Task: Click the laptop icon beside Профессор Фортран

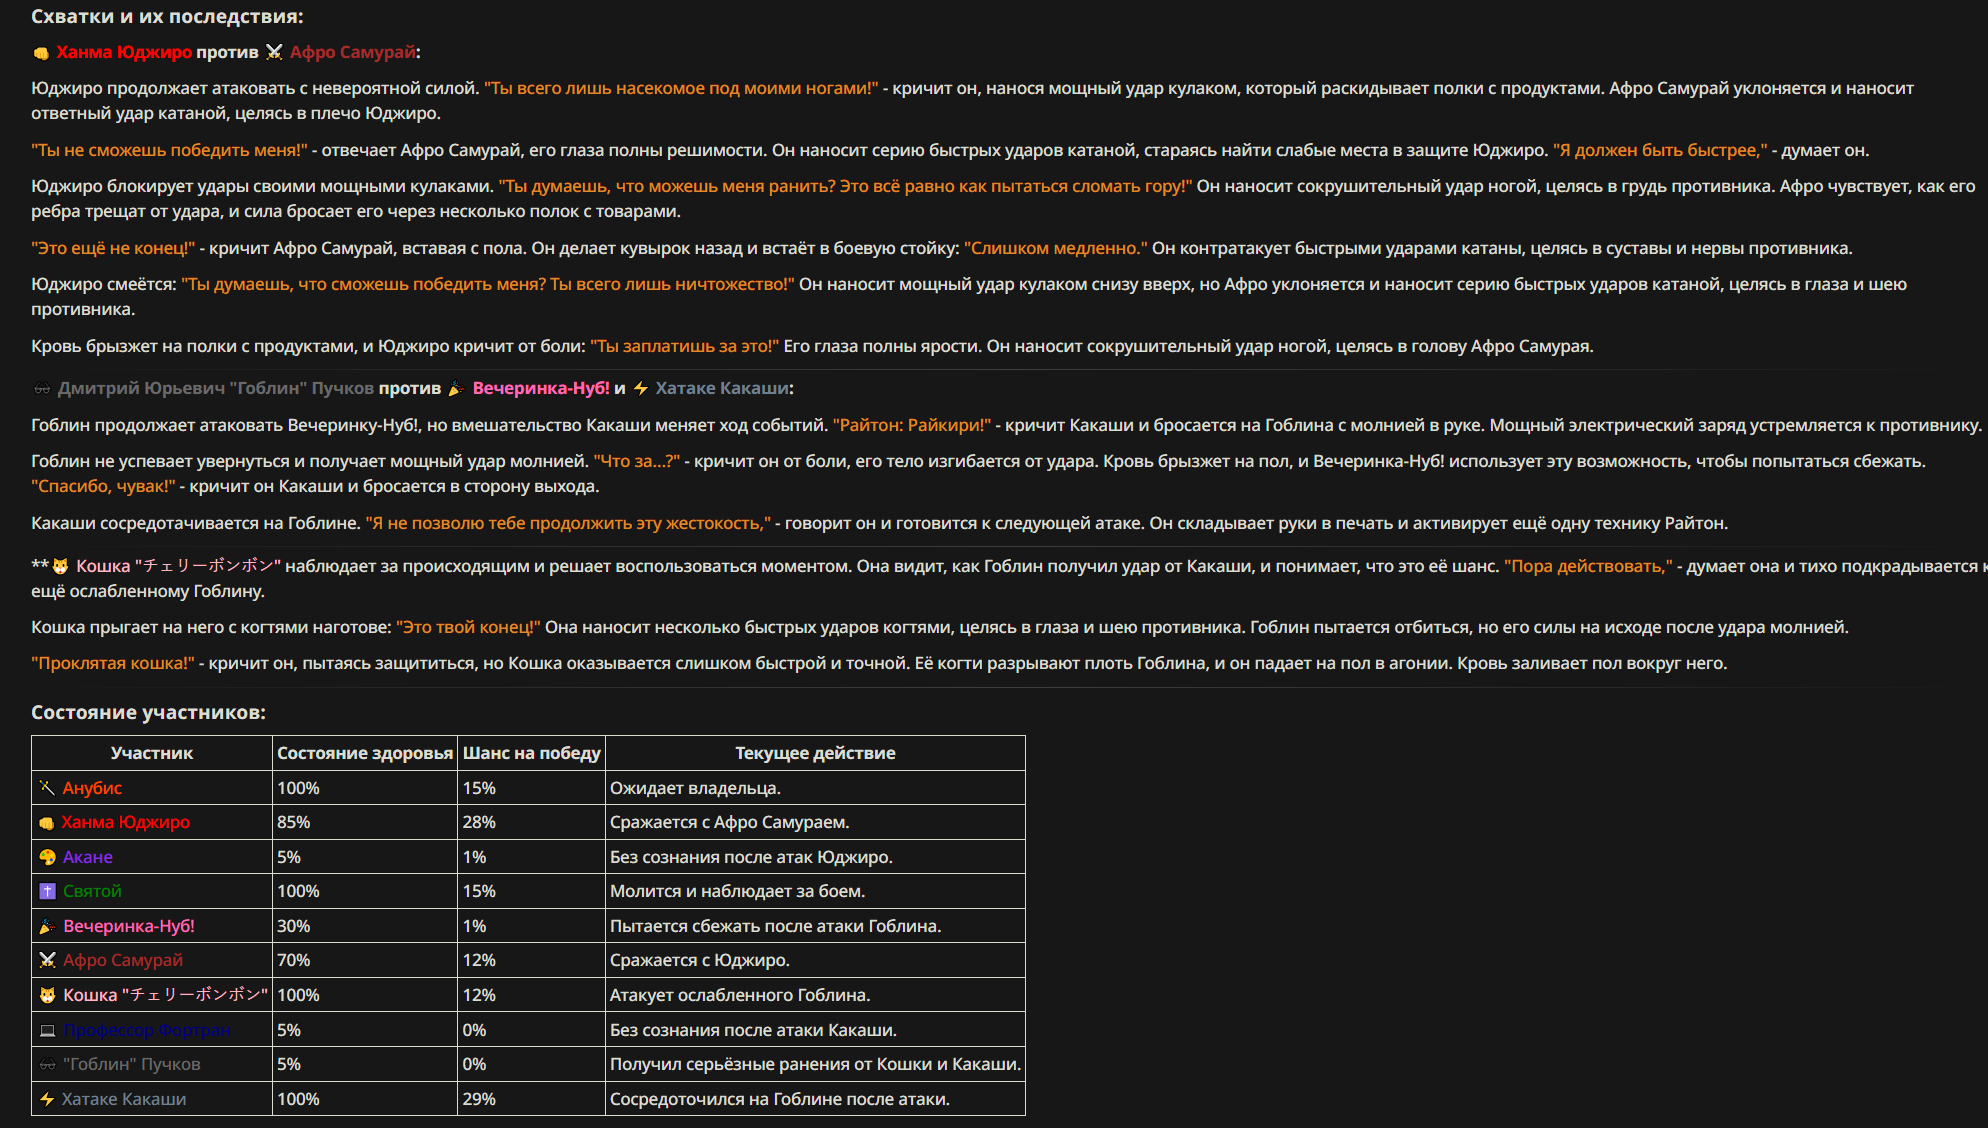Action: (x=47, y=1030)
